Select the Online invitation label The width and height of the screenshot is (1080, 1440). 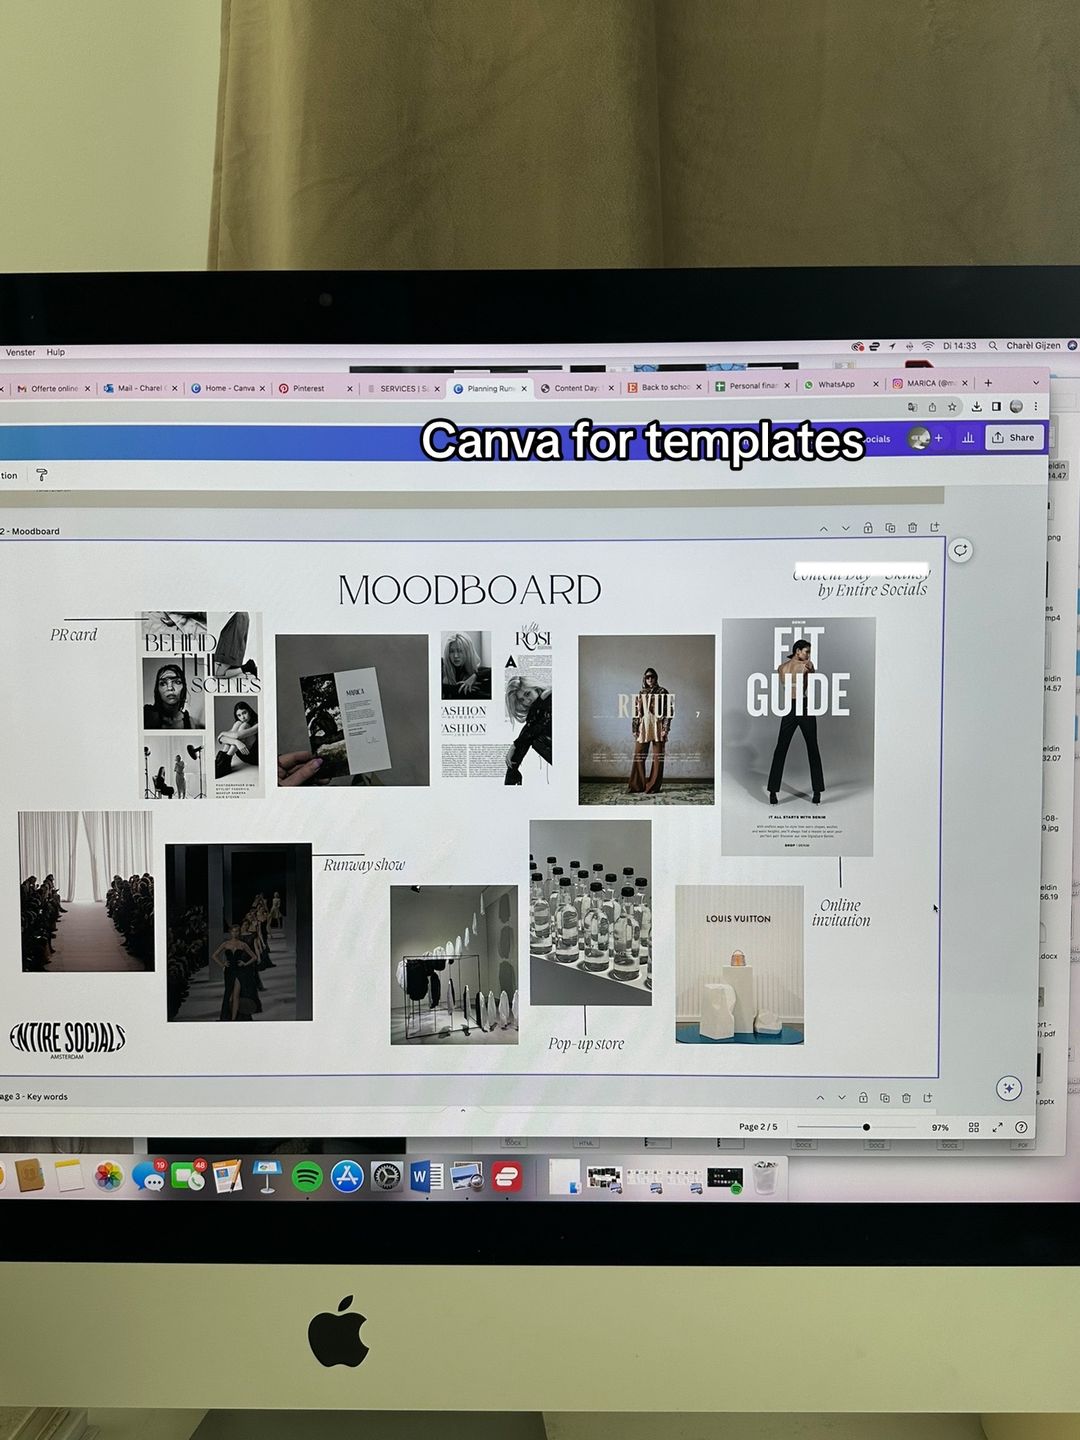coord(841,912)
